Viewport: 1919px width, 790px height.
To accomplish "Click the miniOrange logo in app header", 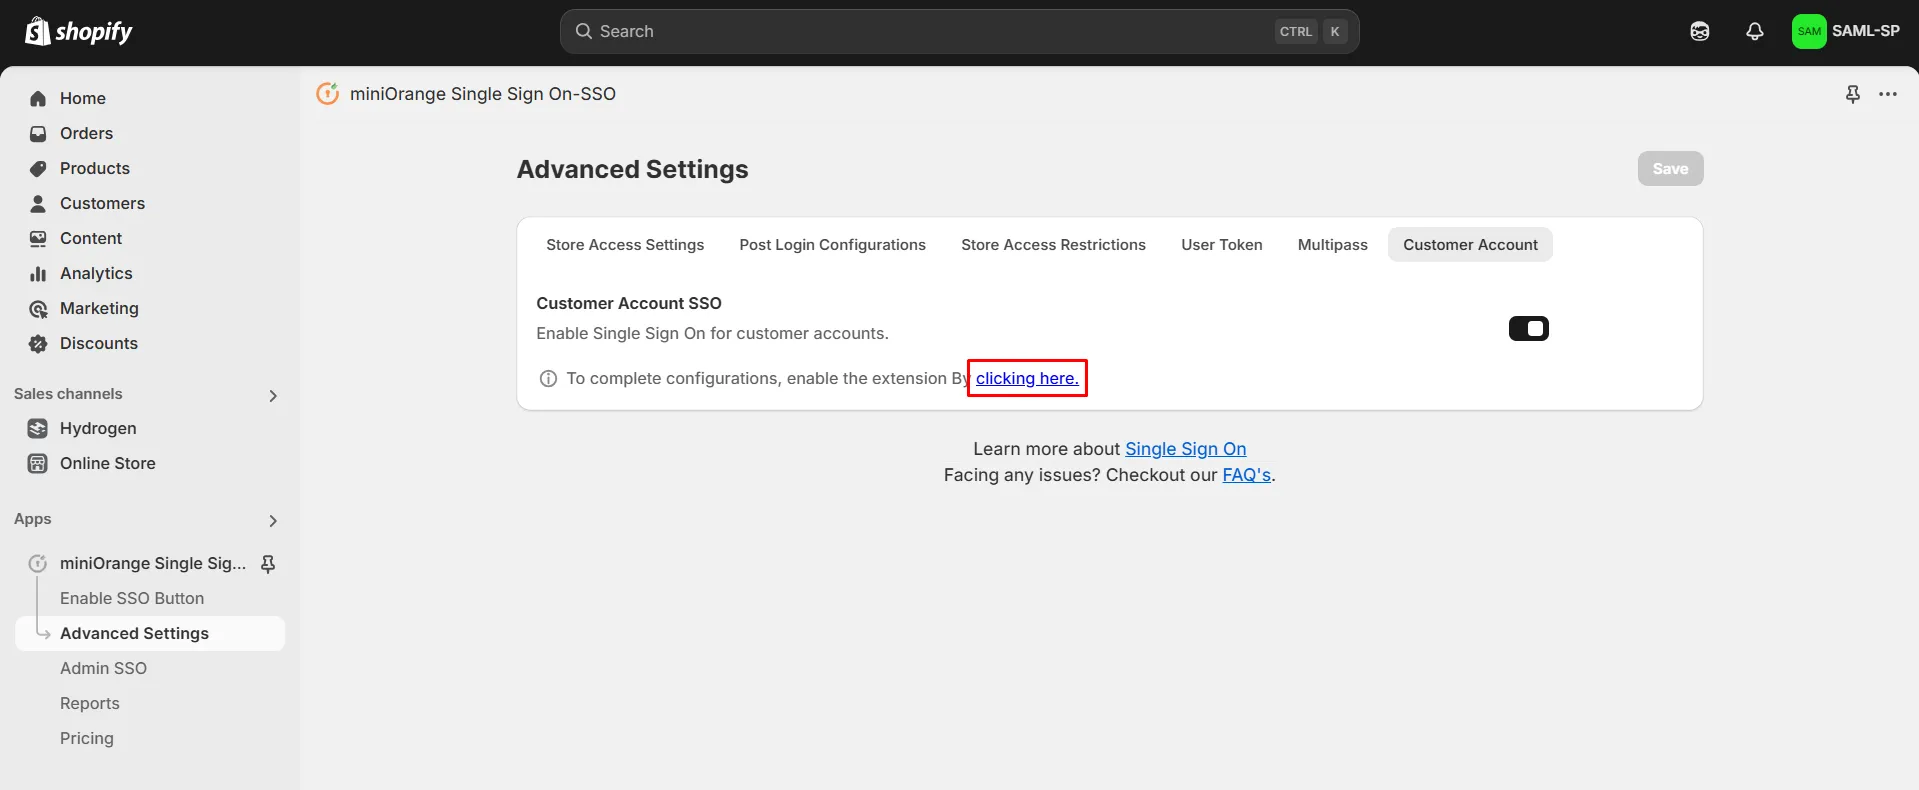I will pos(327,93).
